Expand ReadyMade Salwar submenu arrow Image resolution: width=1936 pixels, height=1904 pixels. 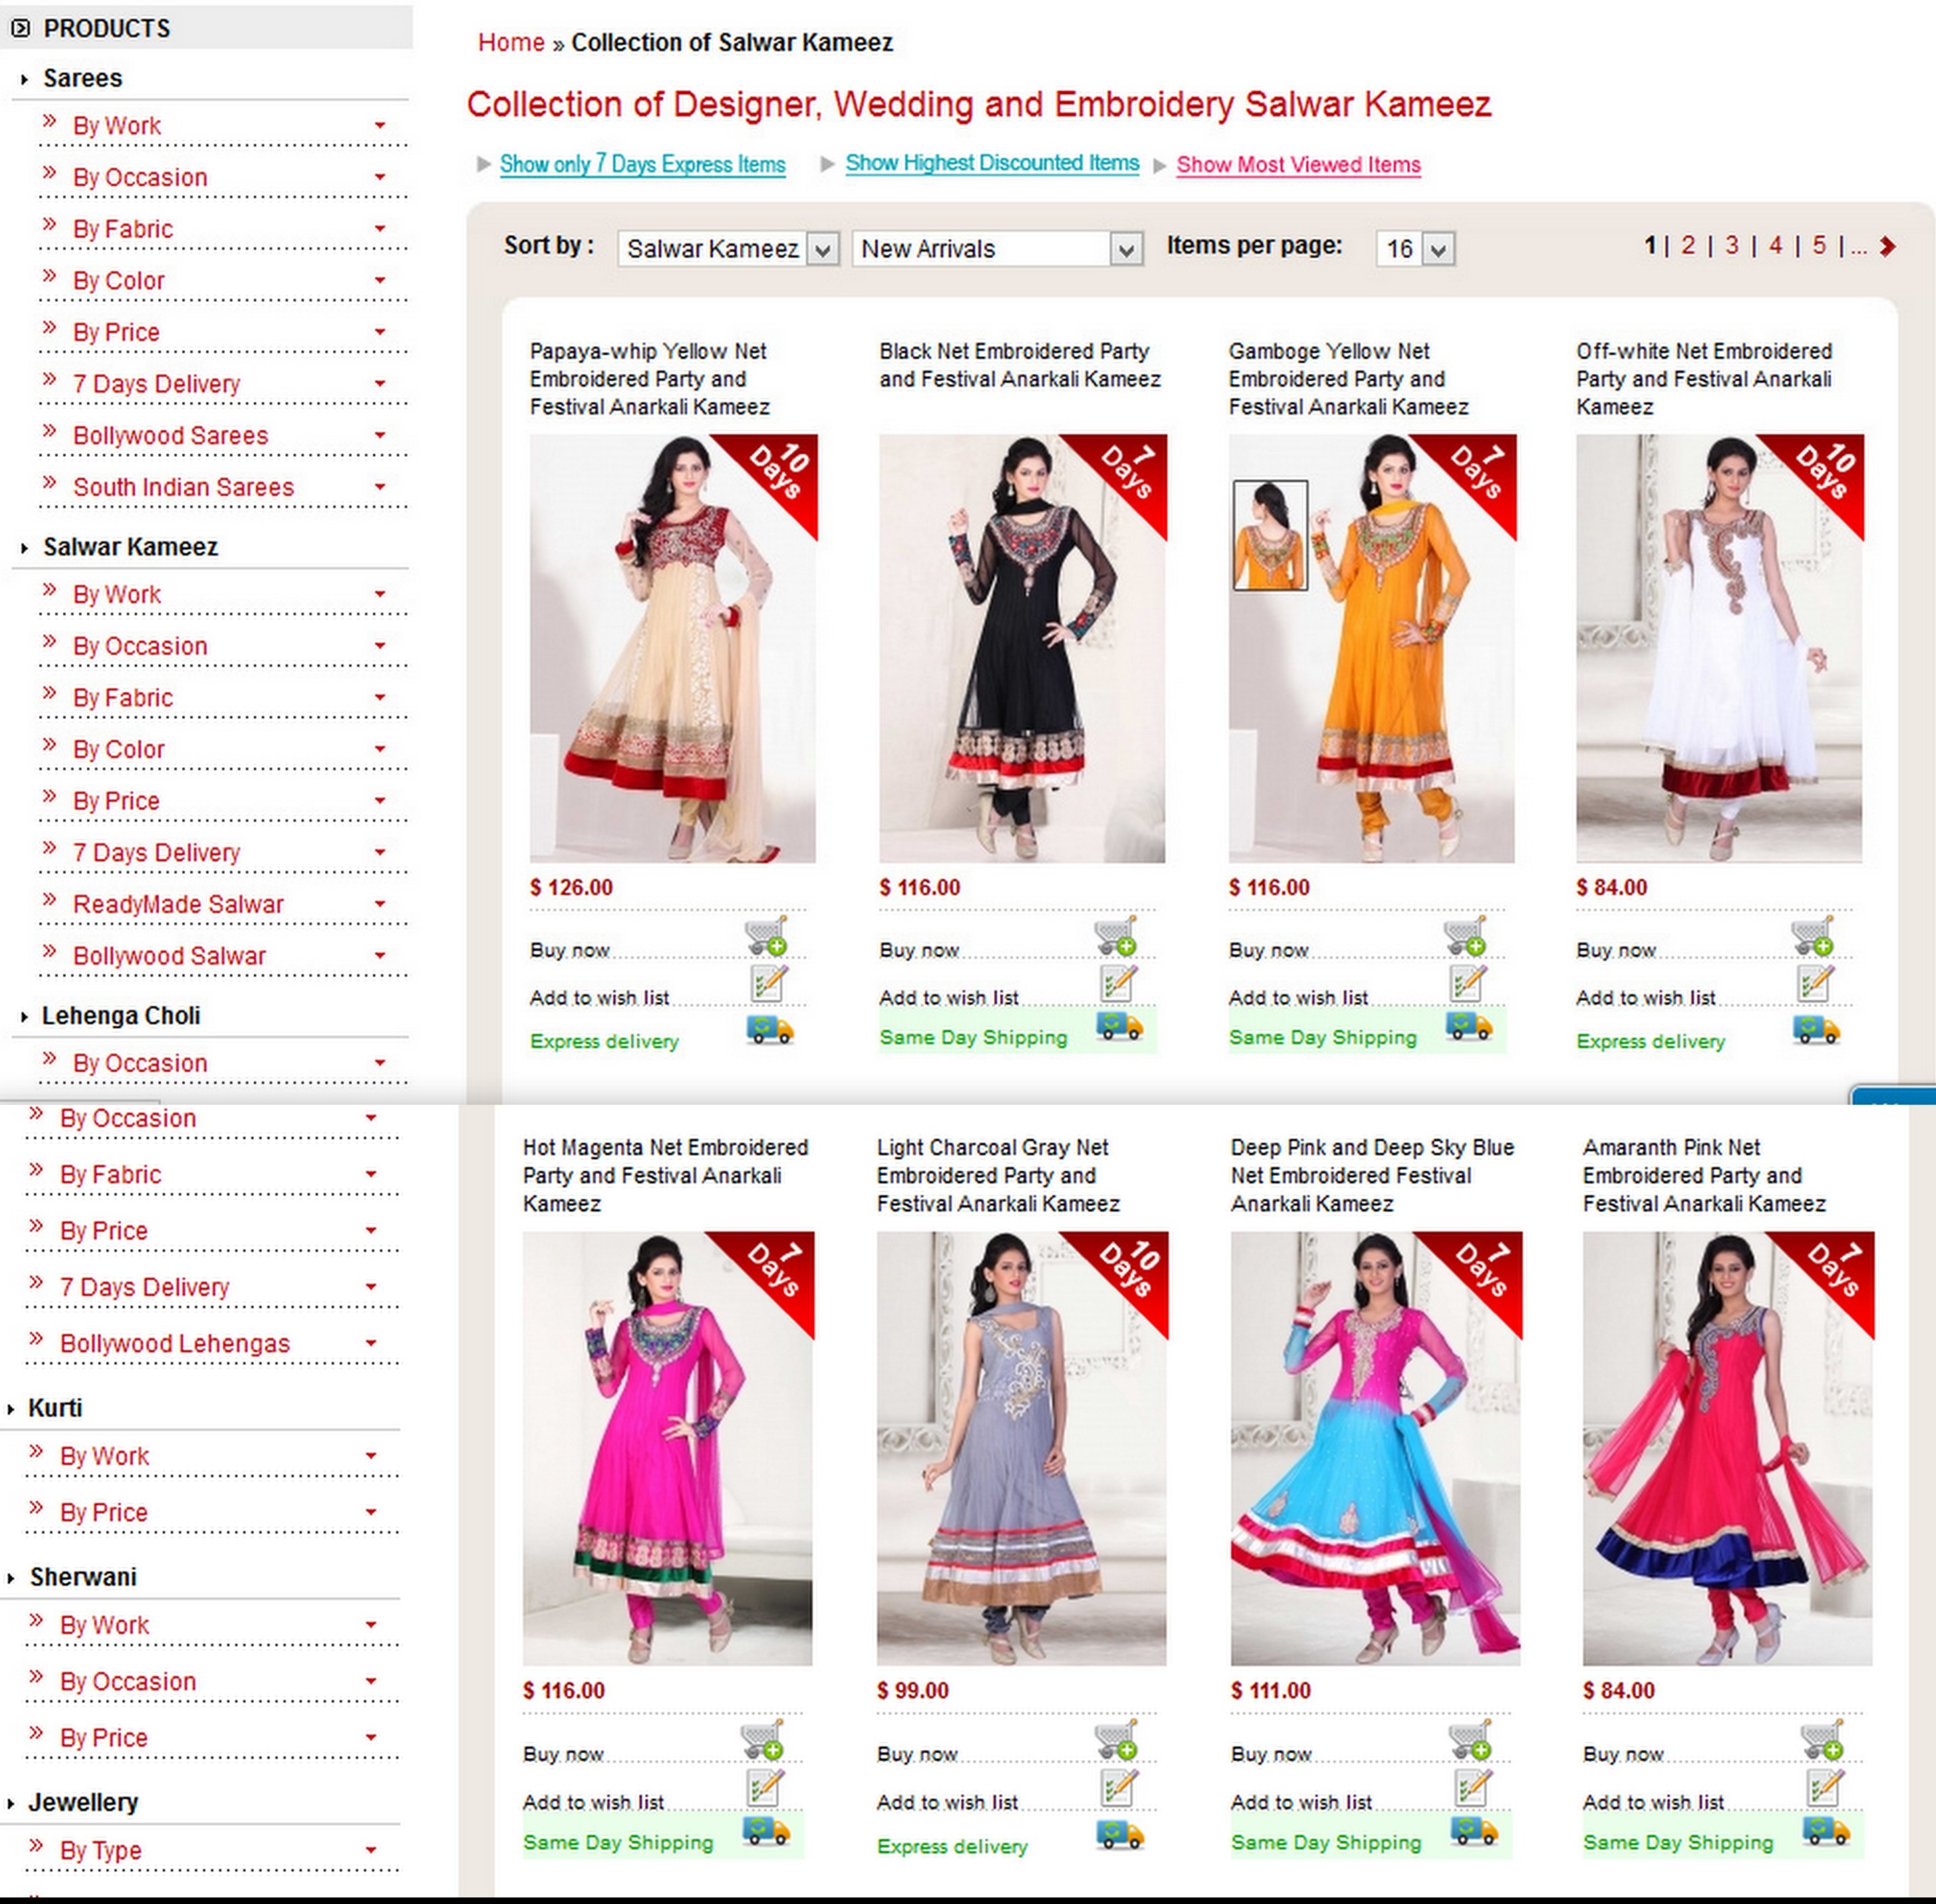tap(380, 904)
